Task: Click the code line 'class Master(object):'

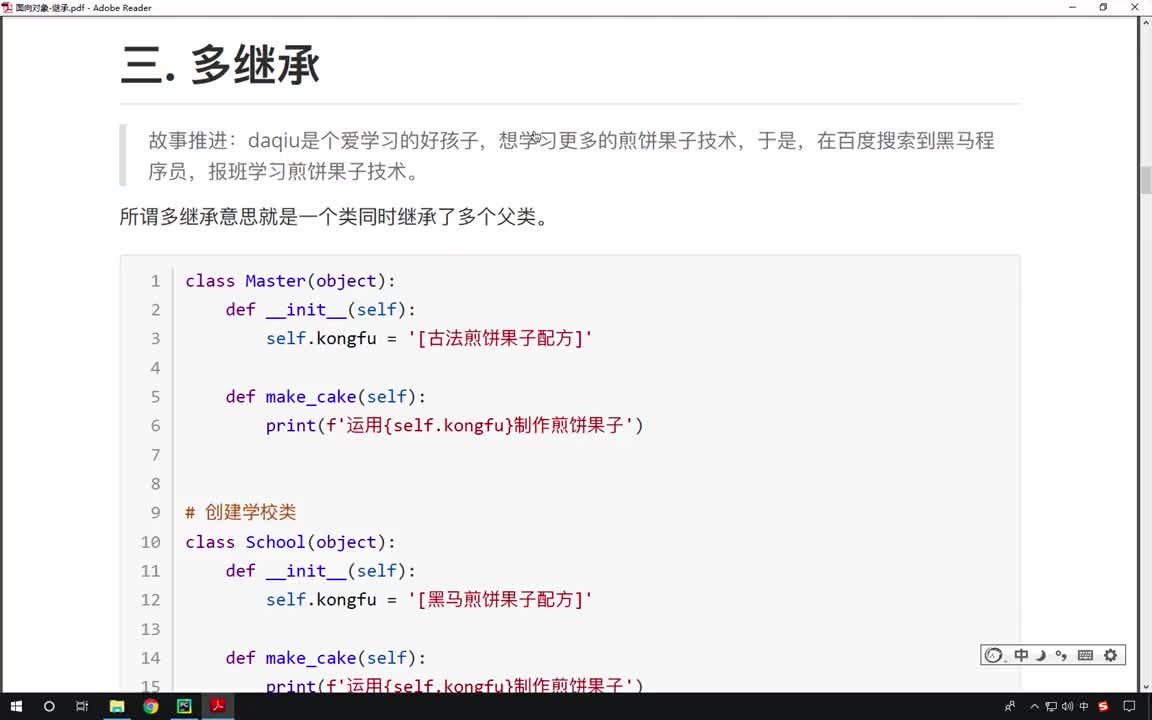Action: click(290, 281)
